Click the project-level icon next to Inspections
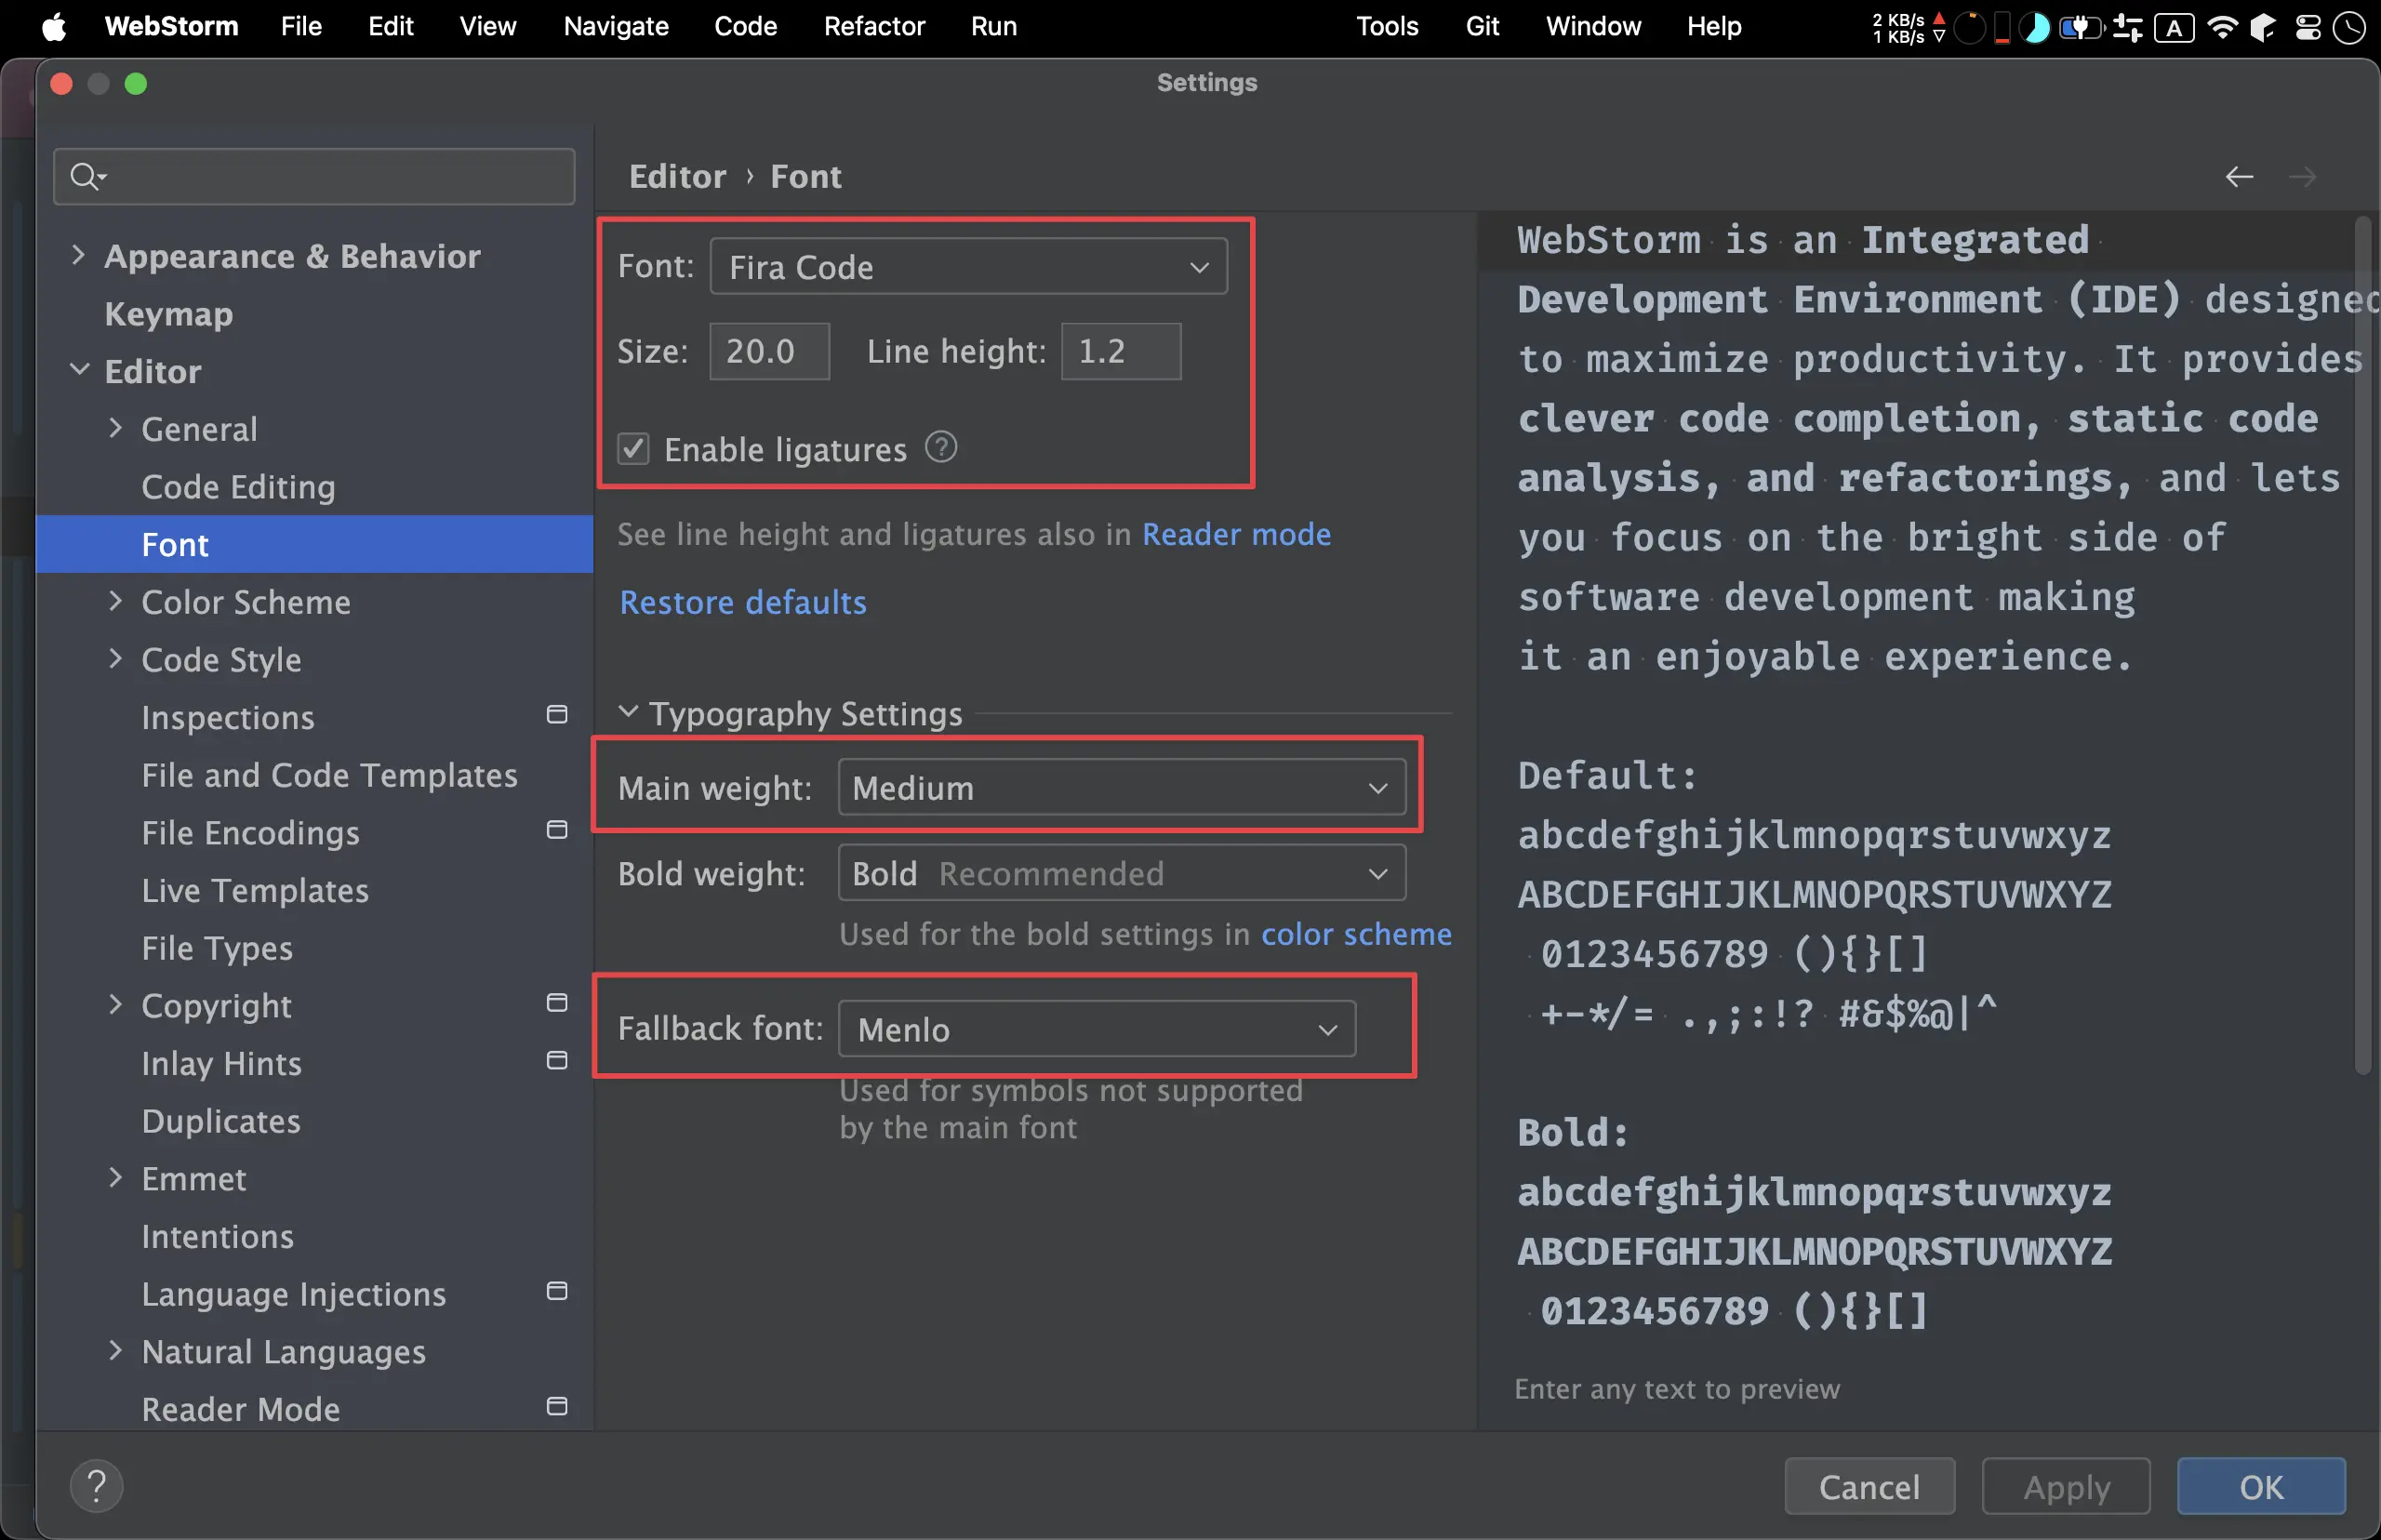This screenshot has width=2381, height=1540. pos(557,714)
